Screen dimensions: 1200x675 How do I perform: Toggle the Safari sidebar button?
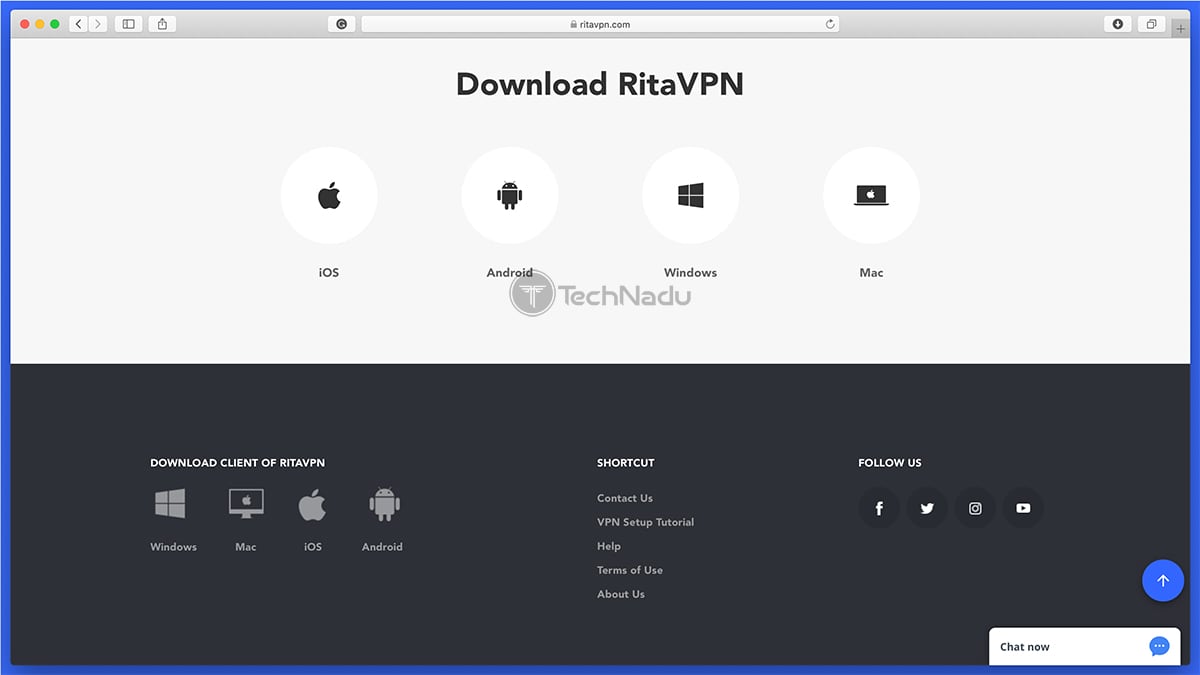pos(128,24)
